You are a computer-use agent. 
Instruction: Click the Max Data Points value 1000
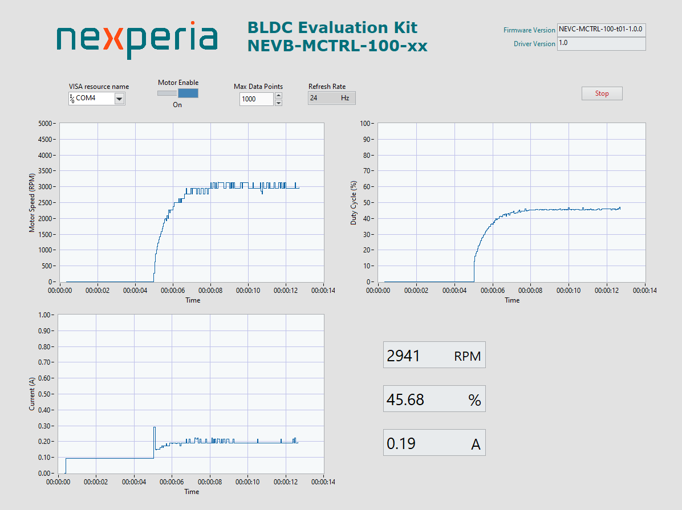[256, 99]
